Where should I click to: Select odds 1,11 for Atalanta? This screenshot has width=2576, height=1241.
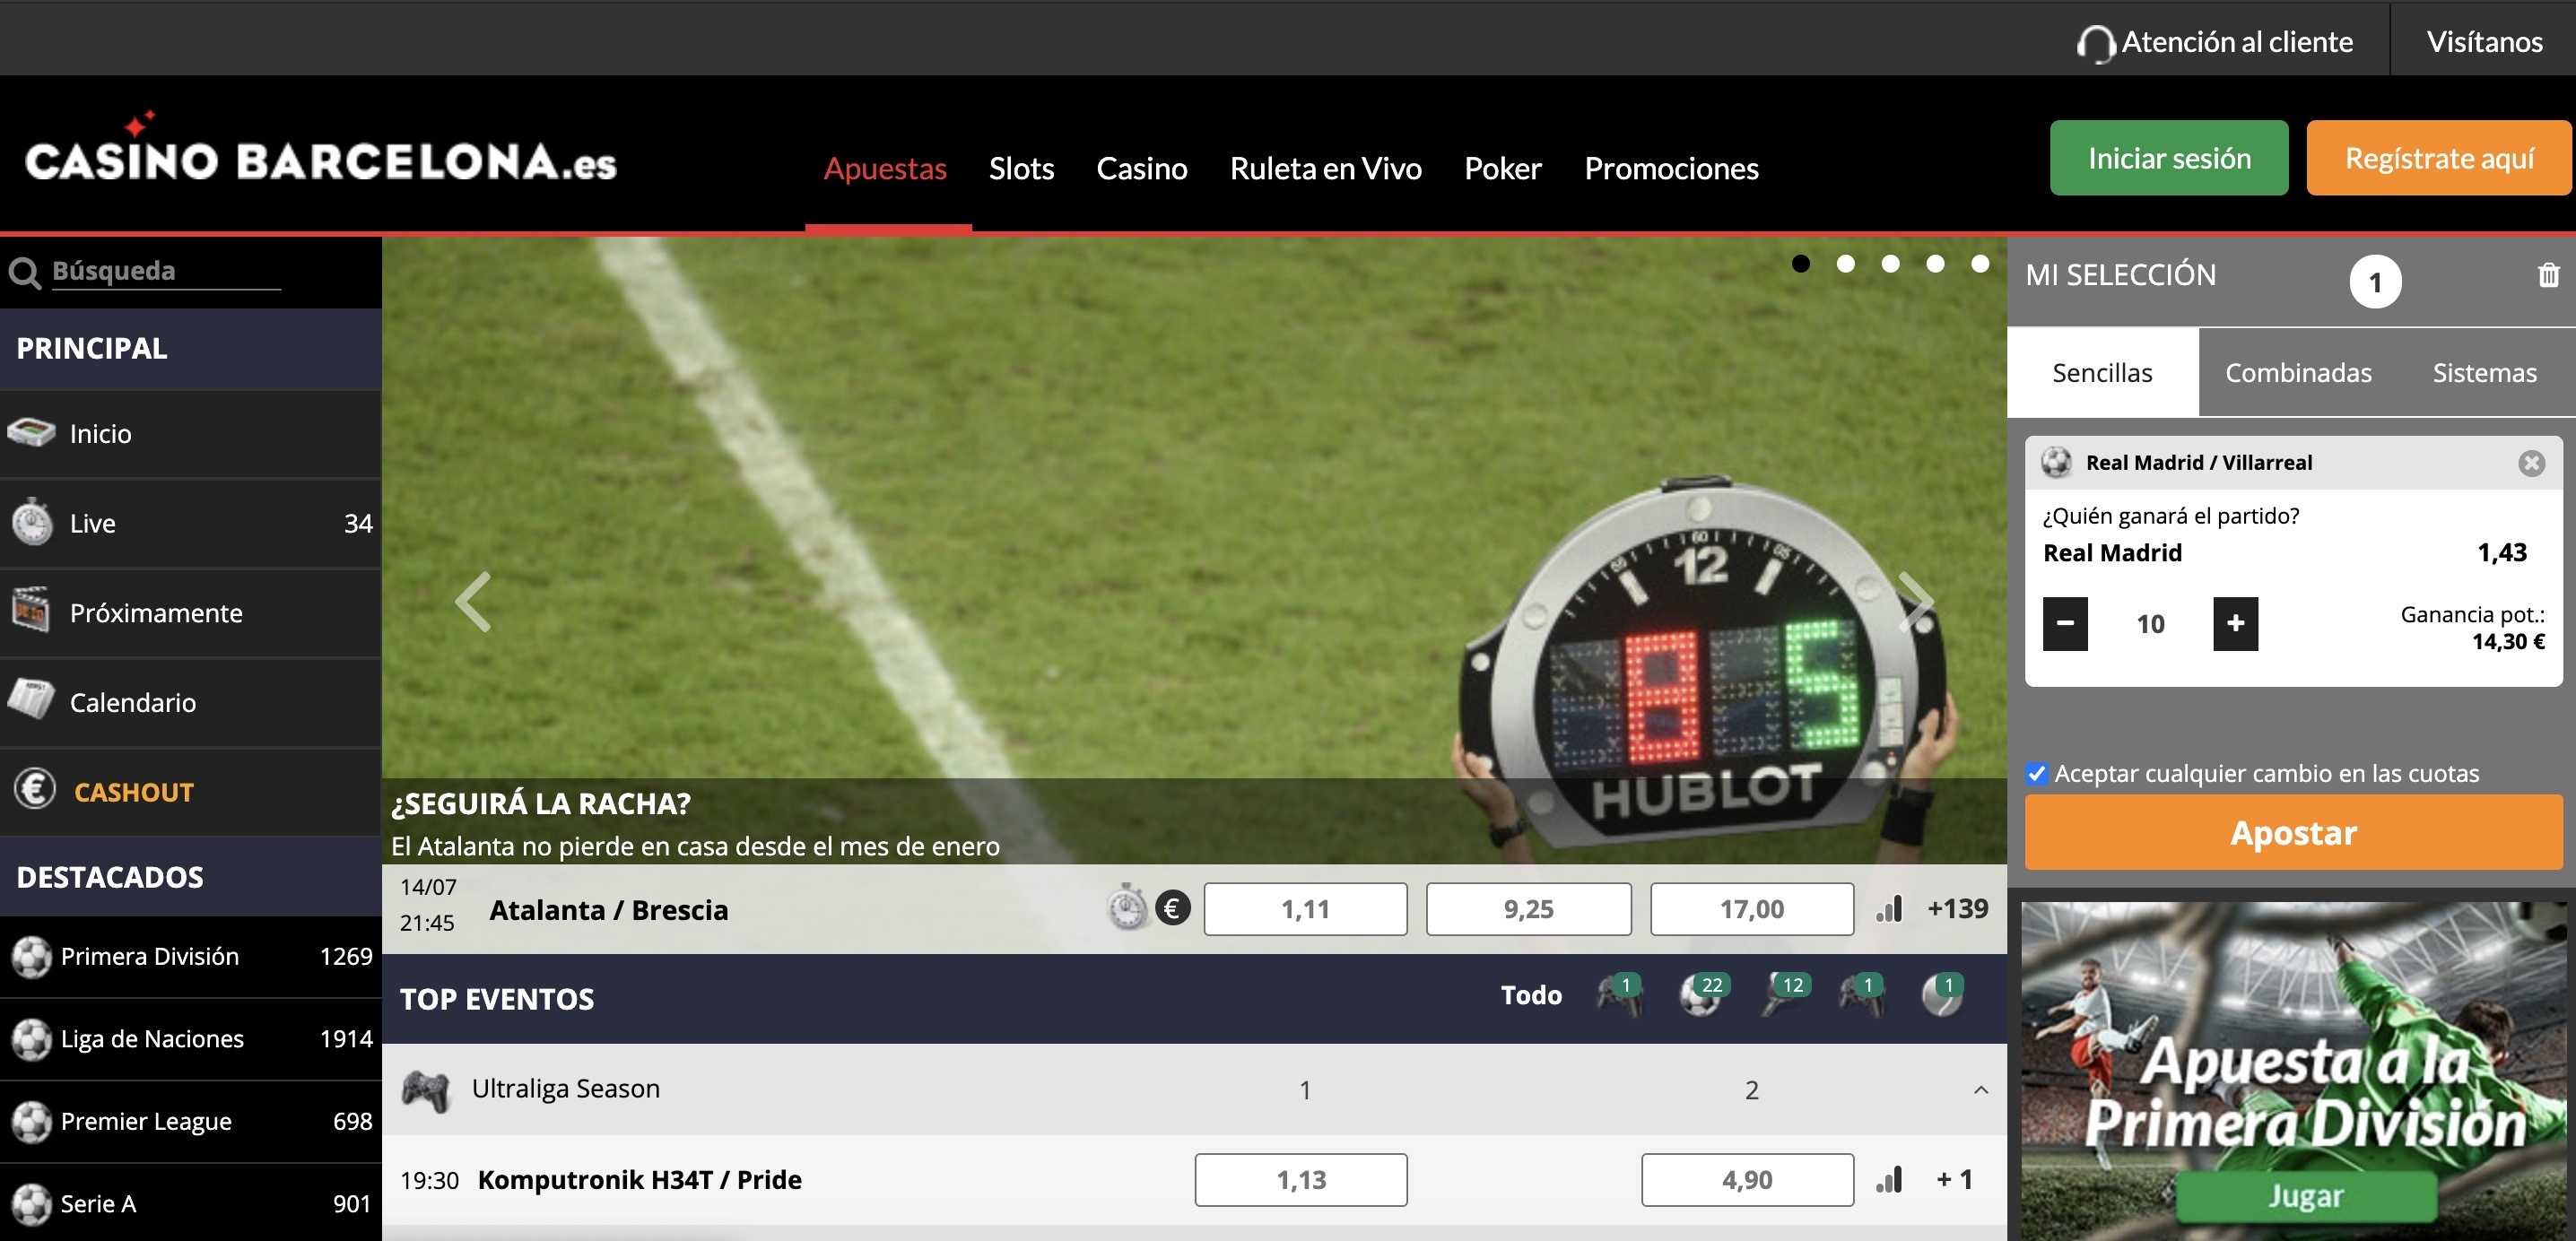1305,908
